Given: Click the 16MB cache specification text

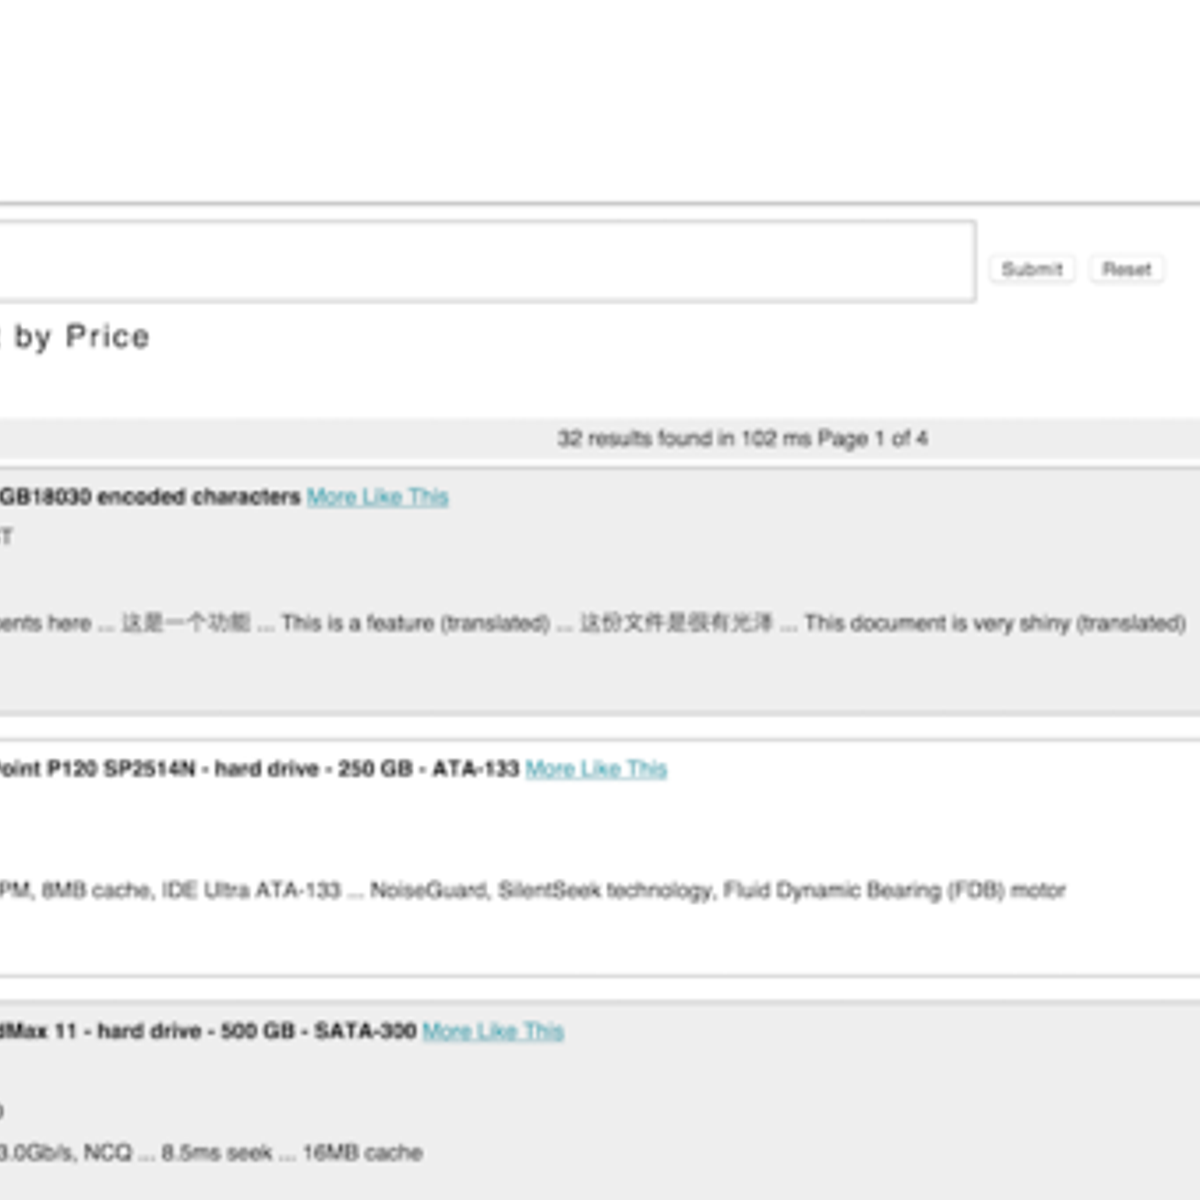Looking at the screenshot, I should pos(363,1152).
